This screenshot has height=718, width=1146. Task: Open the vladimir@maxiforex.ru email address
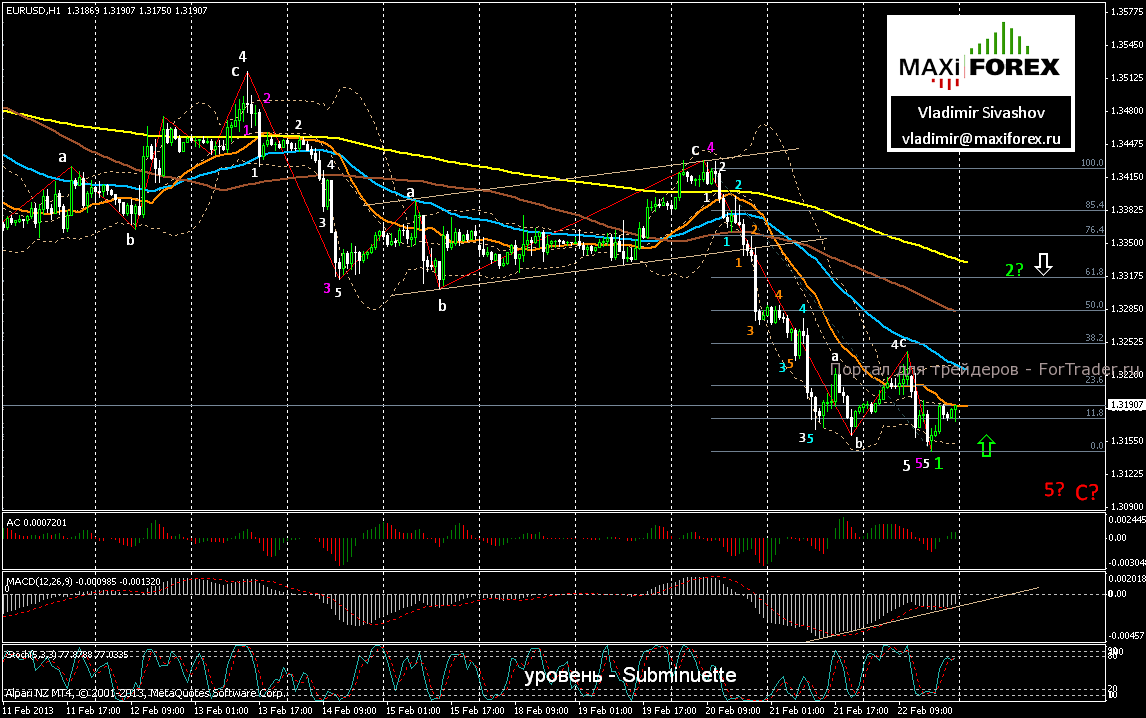click(981, 139)
